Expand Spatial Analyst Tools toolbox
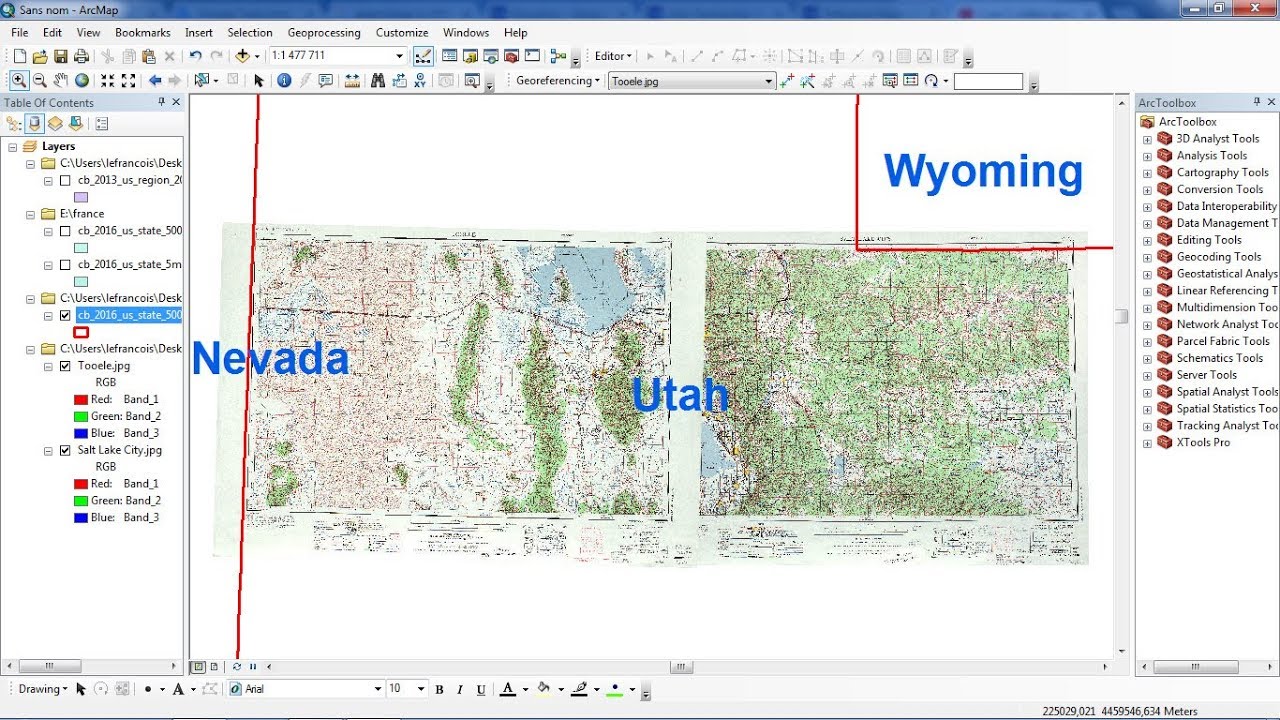The width and height of the screenshot is (1280, 720). tap(1148, 392)
